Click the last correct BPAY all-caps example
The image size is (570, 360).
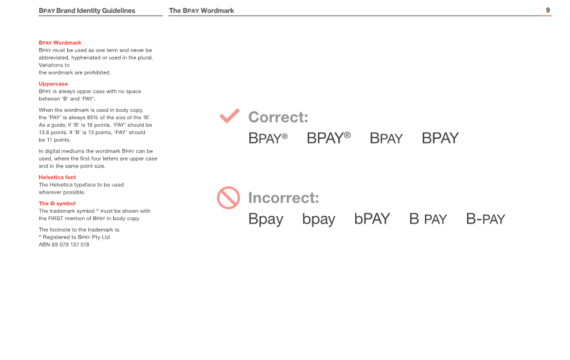coord(440,138)
